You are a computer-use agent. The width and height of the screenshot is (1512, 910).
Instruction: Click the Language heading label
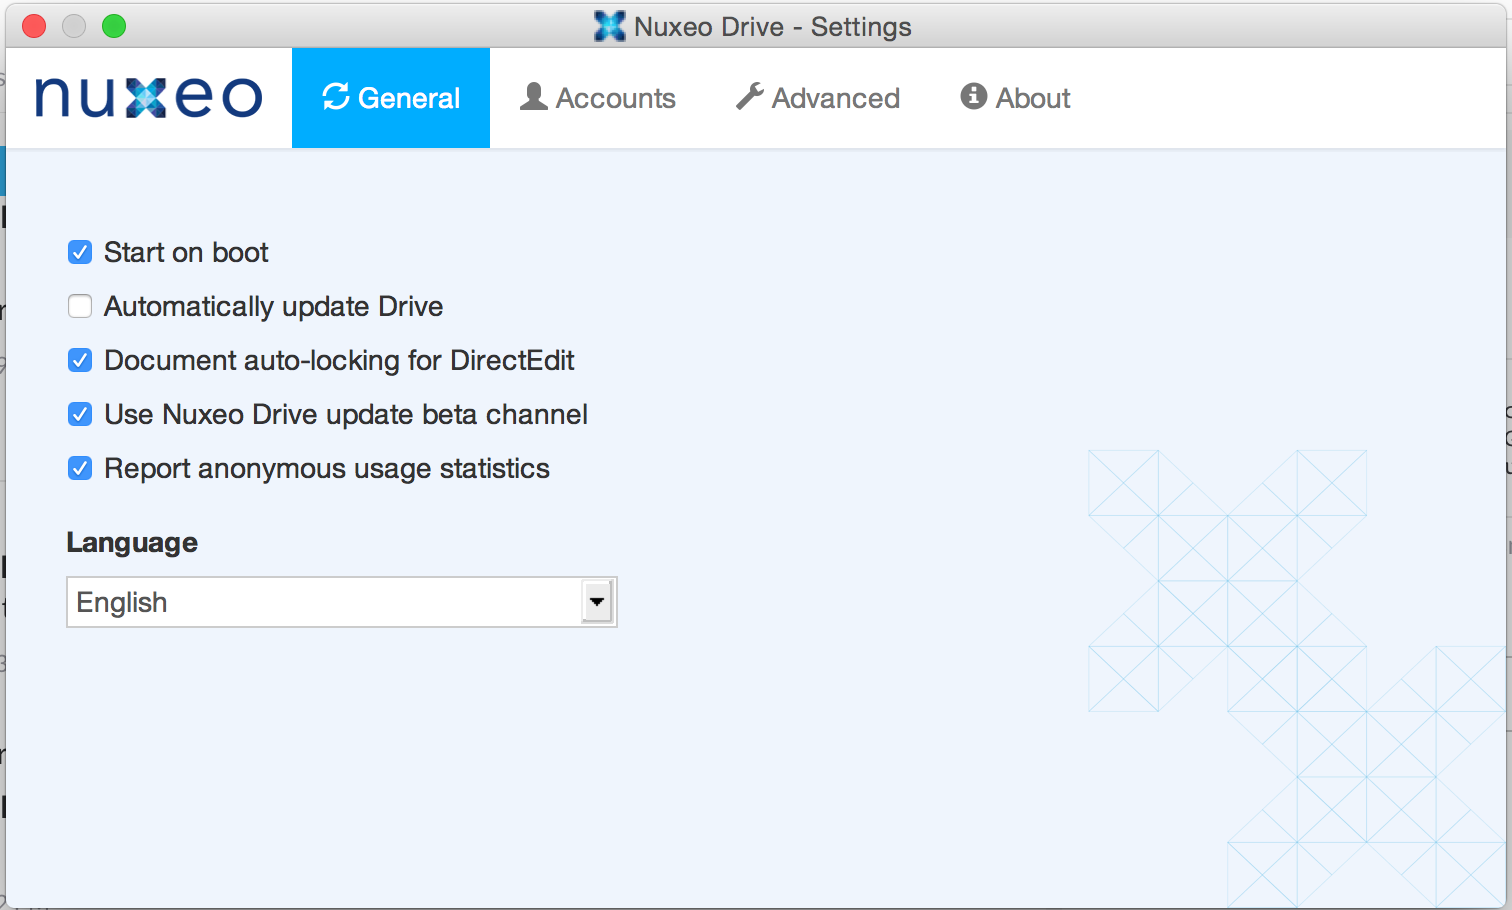[132, 543]
